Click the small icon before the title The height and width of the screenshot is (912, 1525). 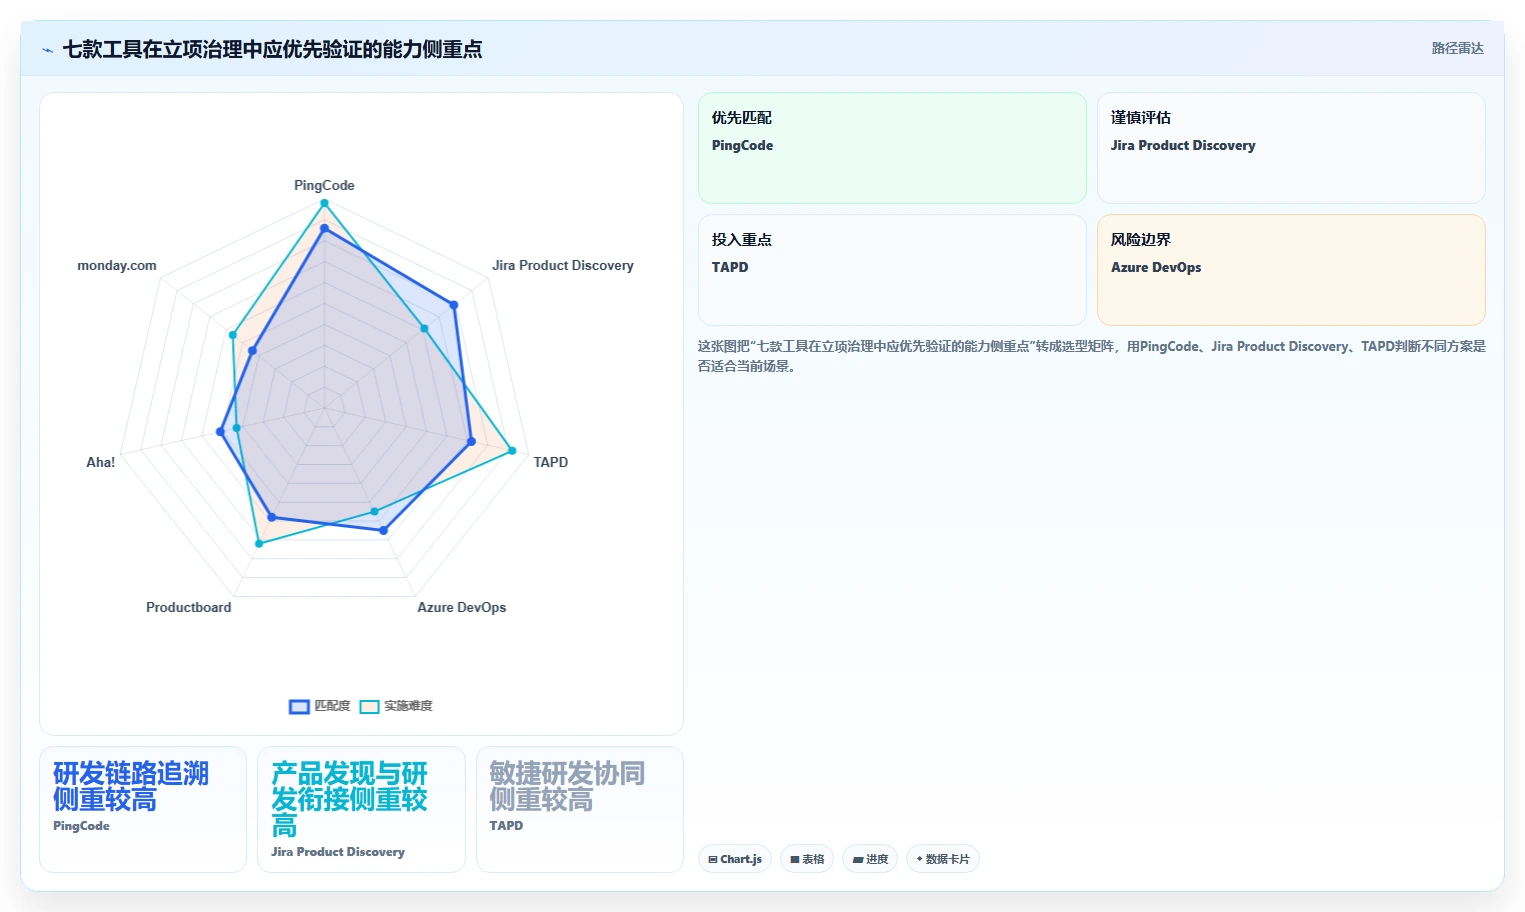tap(47, 50)
